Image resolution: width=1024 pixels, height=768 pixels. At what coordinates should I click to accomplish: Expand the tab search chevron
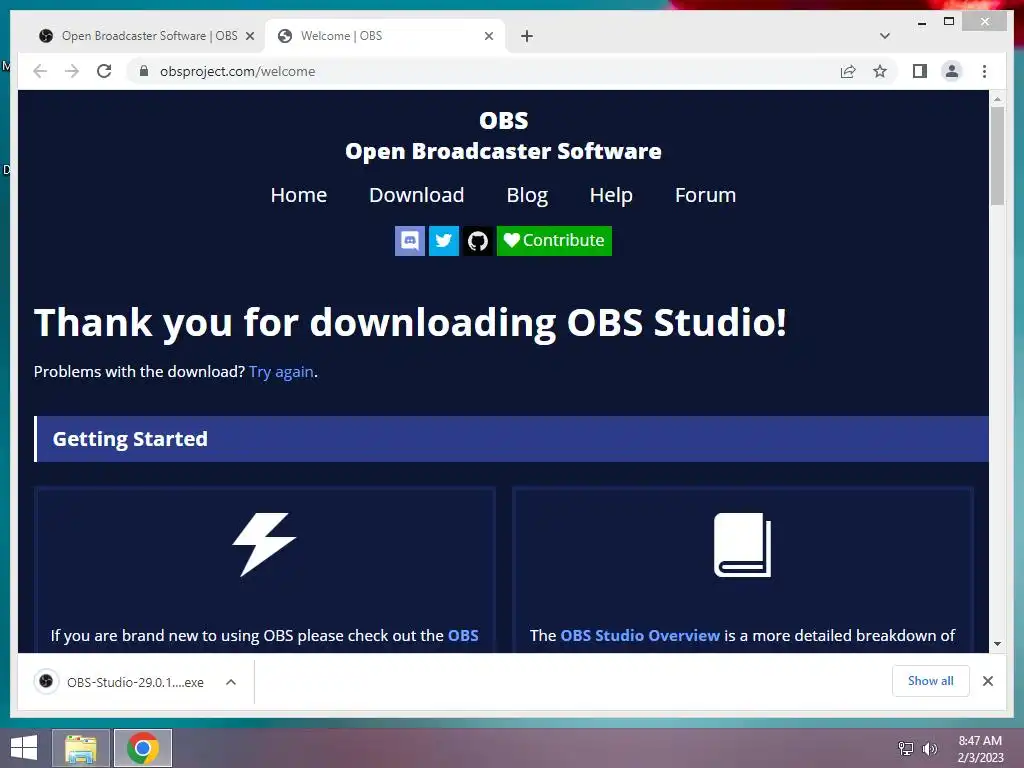pos(885,36)
